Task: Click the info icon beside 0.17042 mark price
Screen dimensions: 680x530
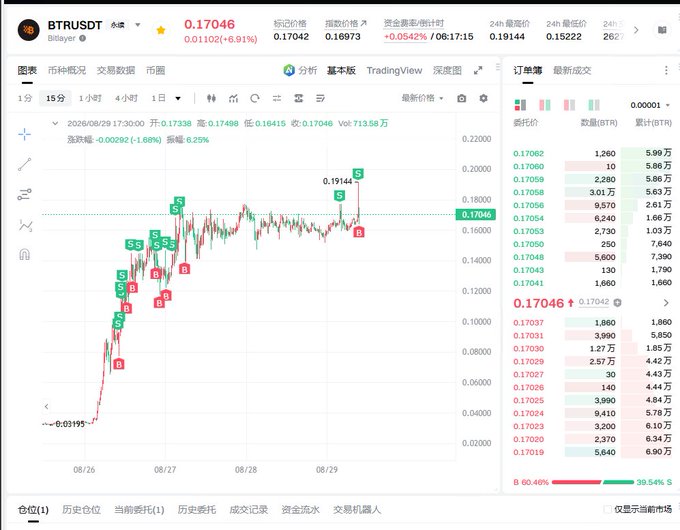Action: pyautogui.click(x=618, y=303)
